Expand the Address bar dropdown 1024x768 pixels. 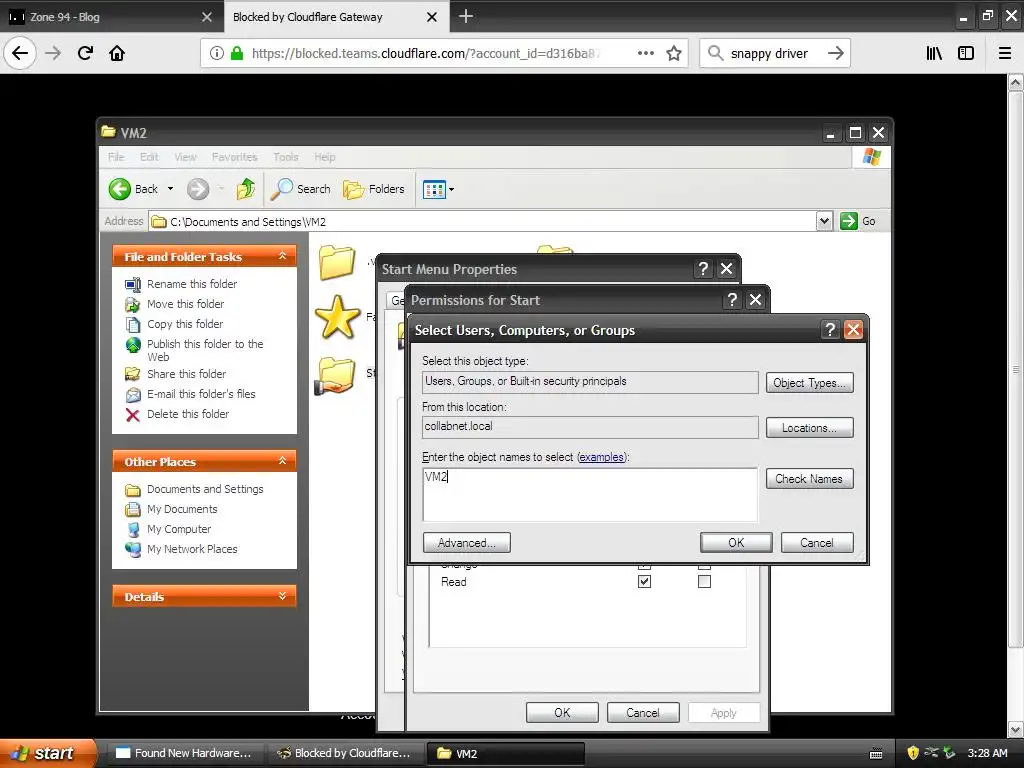pos(824,221)
